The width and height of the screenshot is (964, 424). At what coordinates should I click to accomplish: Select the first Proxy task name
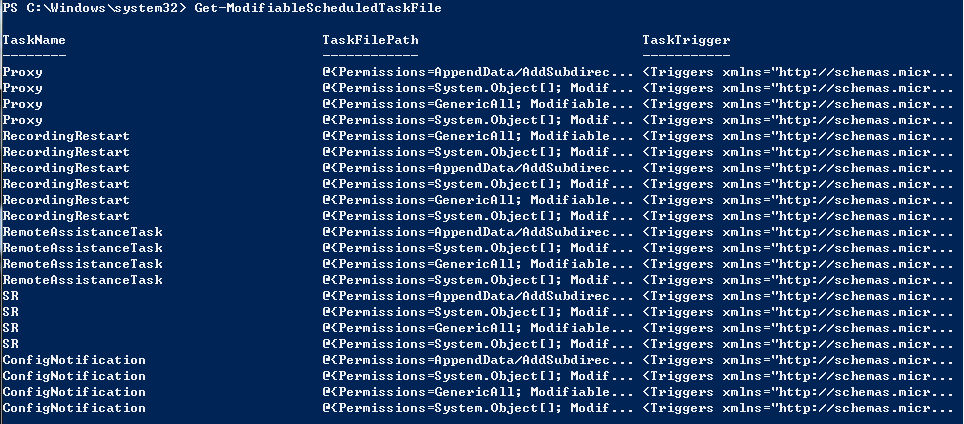pyautogui.click(x=23, y=72)
